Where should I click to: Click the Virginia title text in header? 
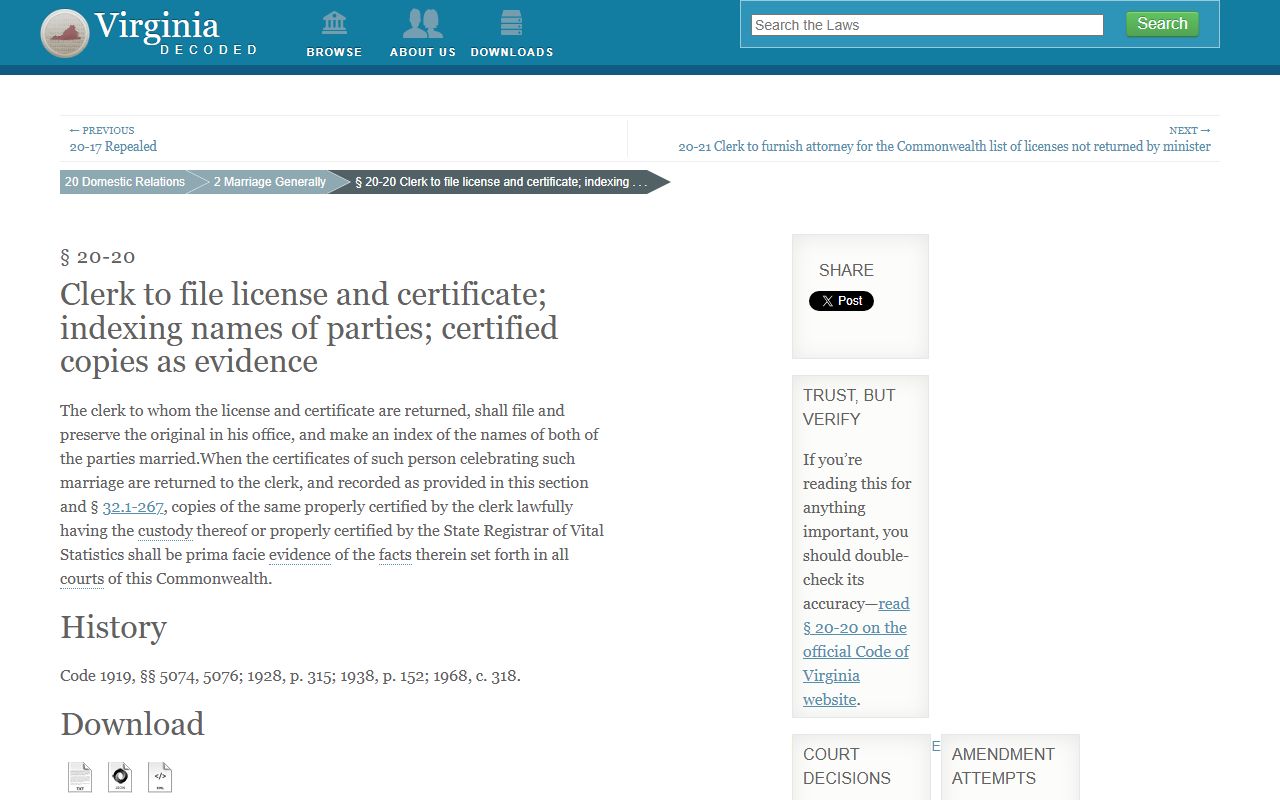(157, 25)
